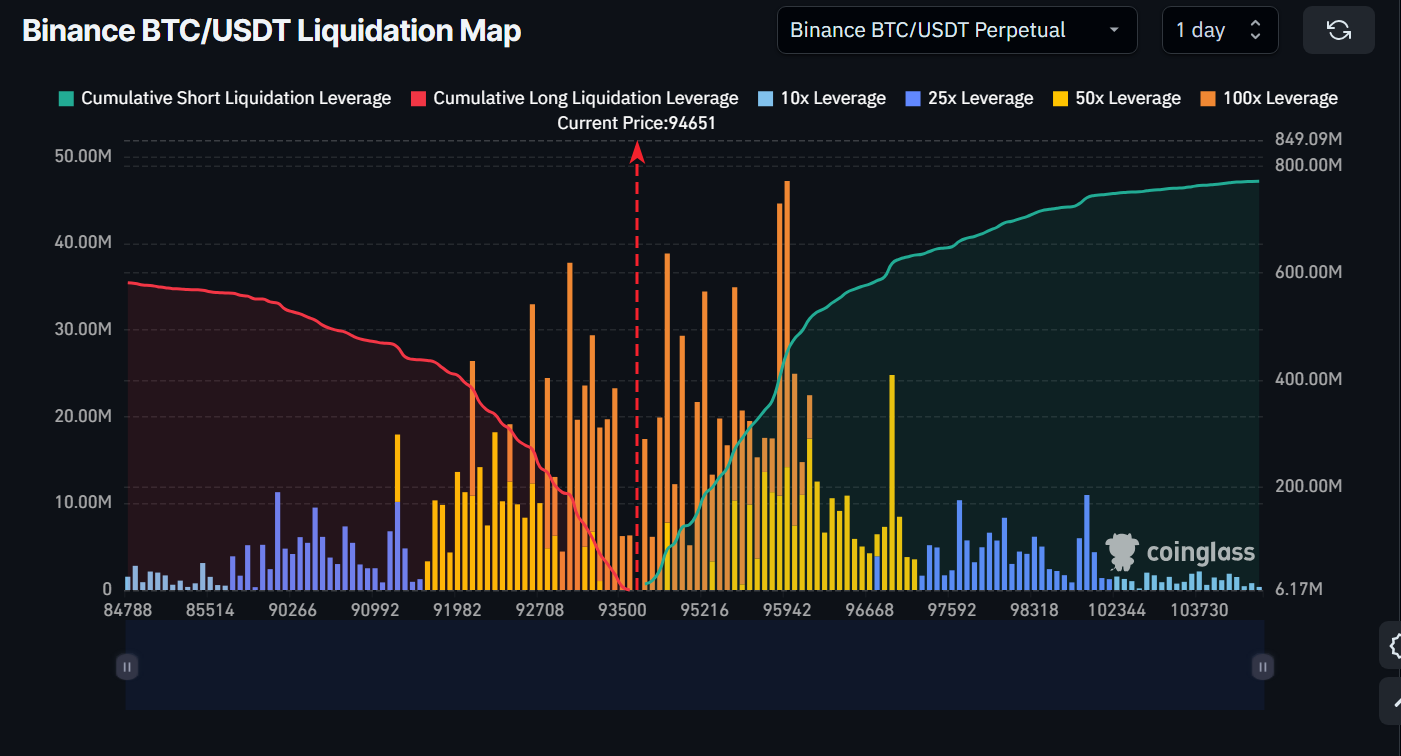Viewport: 1401px width, 756px height.
Task: Click the tall yellow bar near 96668
Action: pyautogui.click(x=891, y=482)
